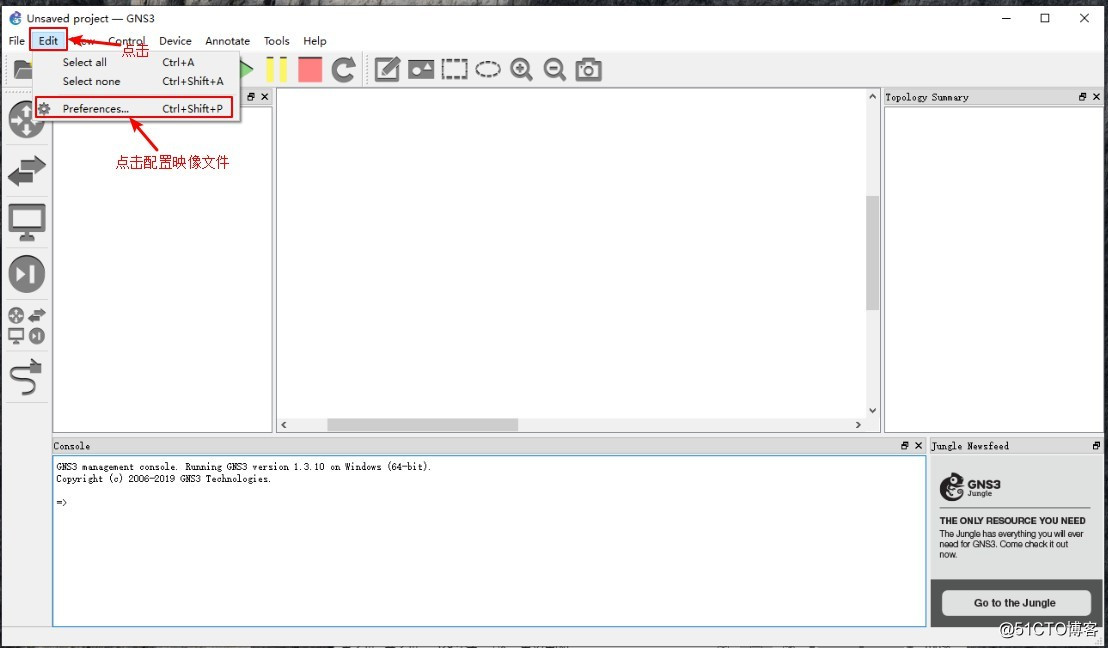Screen dimensions: 1108x648
Task: Float the Topology Summary panel
Action: pos(1083,97)
